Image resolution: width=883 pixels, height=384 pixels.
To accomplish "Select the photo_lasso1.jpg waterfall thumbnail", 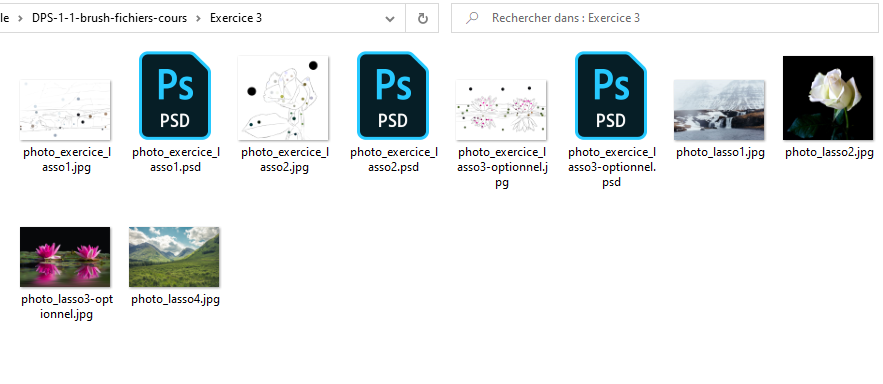I will tap(719, 110).
